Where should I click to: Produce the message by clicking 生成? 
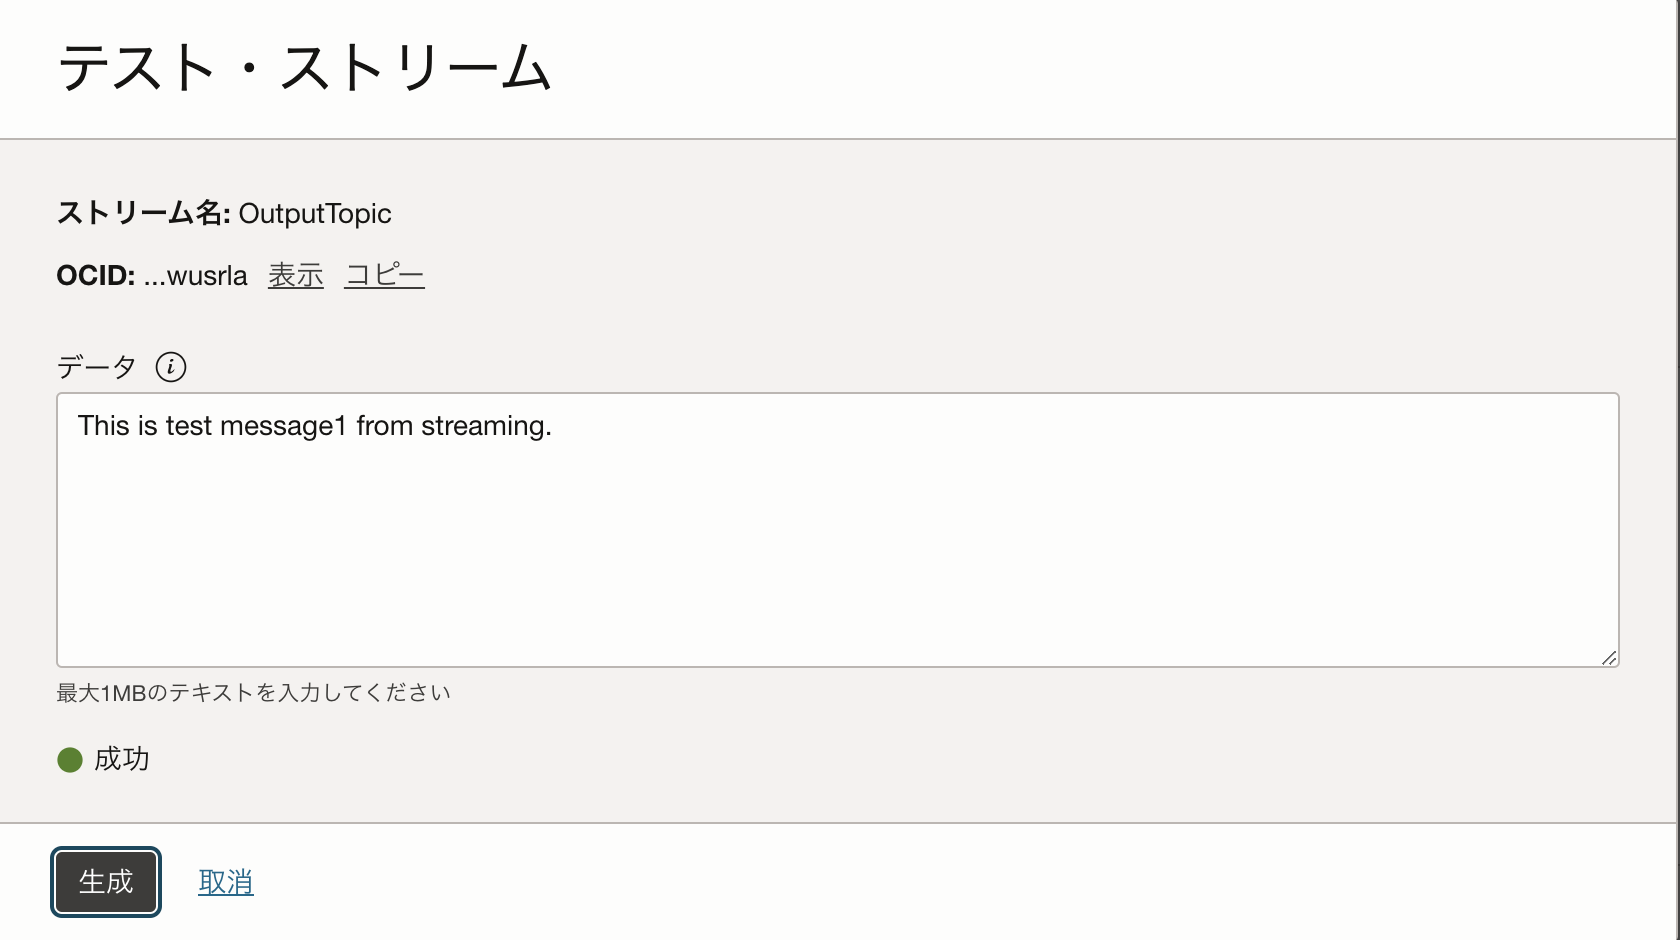click(105, 881)
